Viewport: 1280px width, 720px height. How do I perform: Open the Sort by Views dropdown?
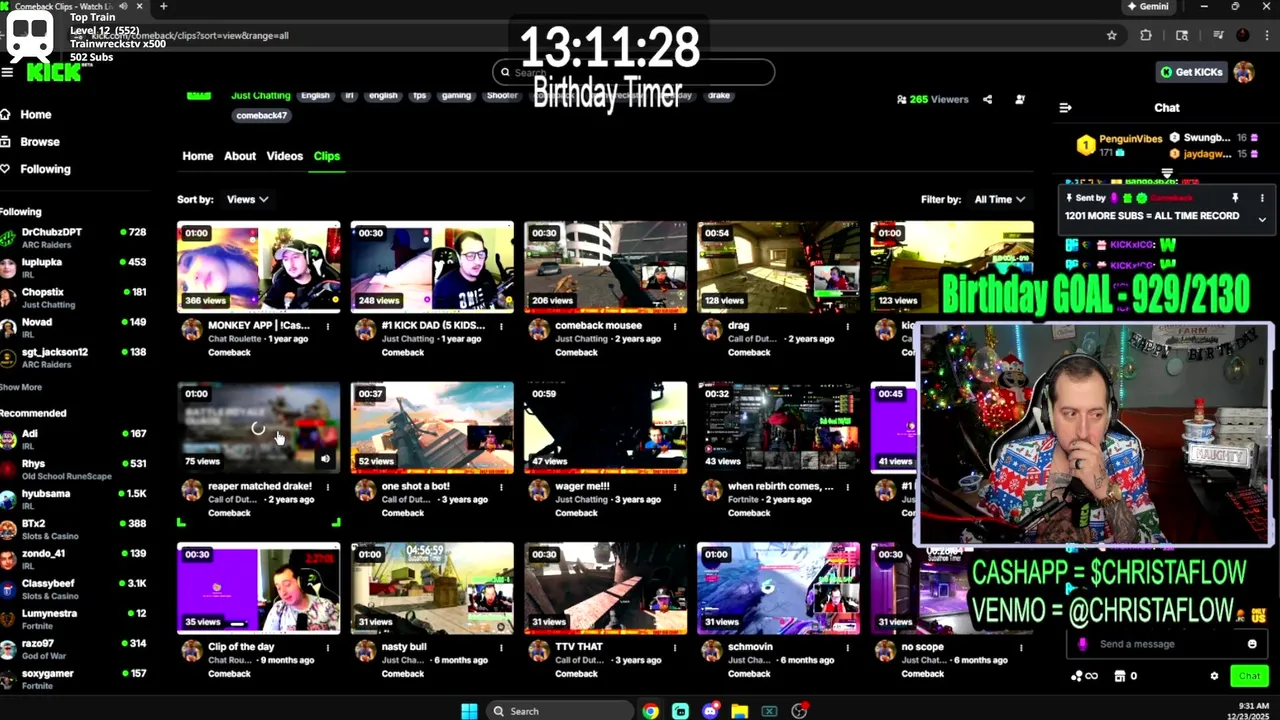pyautogui.click(x=247, y=199)
